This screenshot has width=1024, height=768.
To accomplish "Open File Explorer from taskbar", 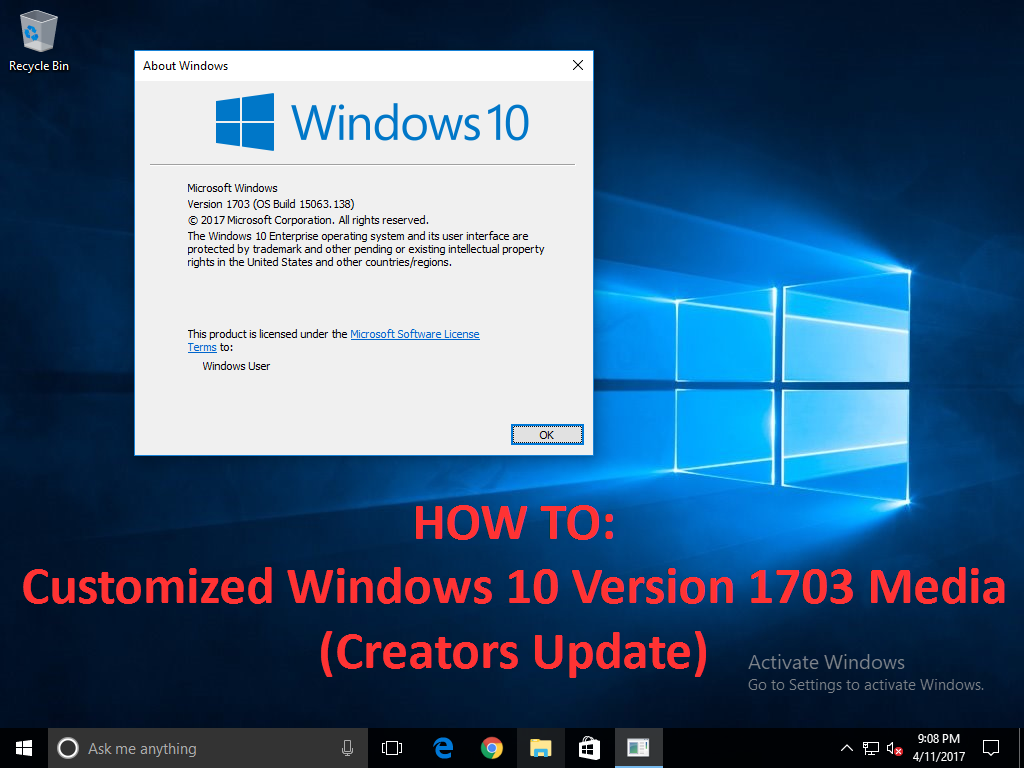I will [x=541, y=748].
